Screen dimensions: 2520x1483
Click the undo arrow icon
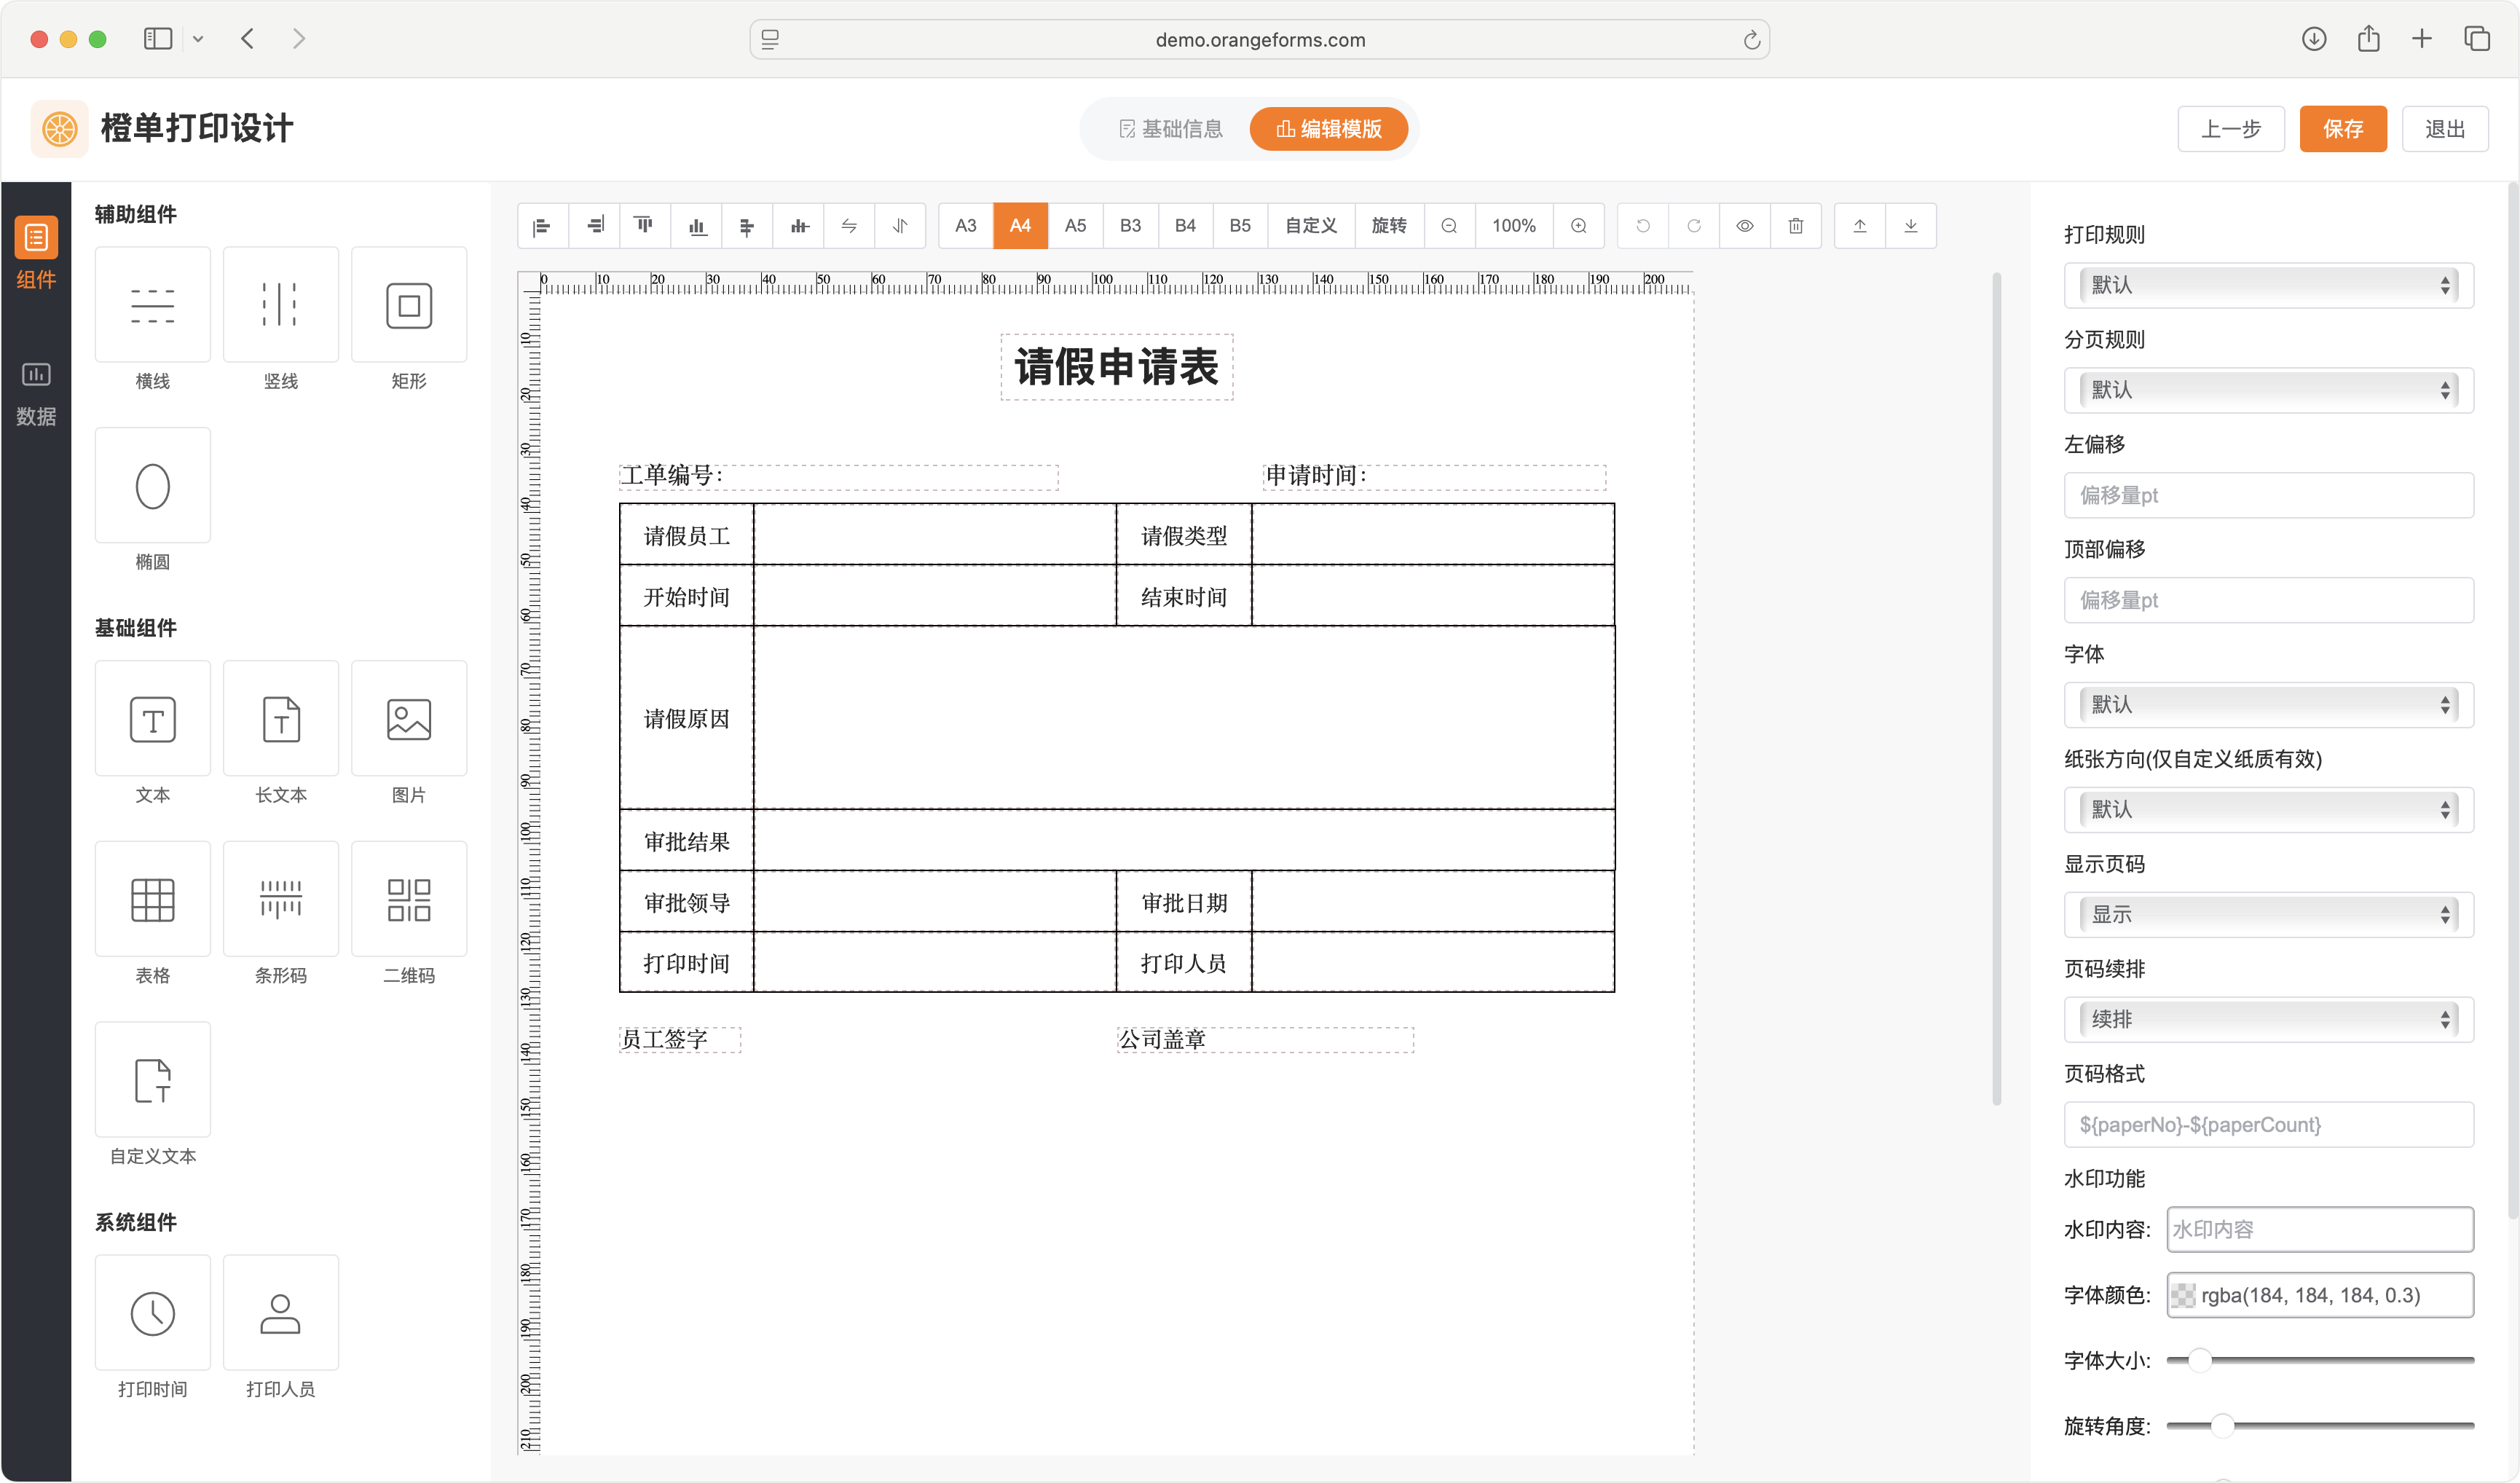click(x=1642, y=226)
